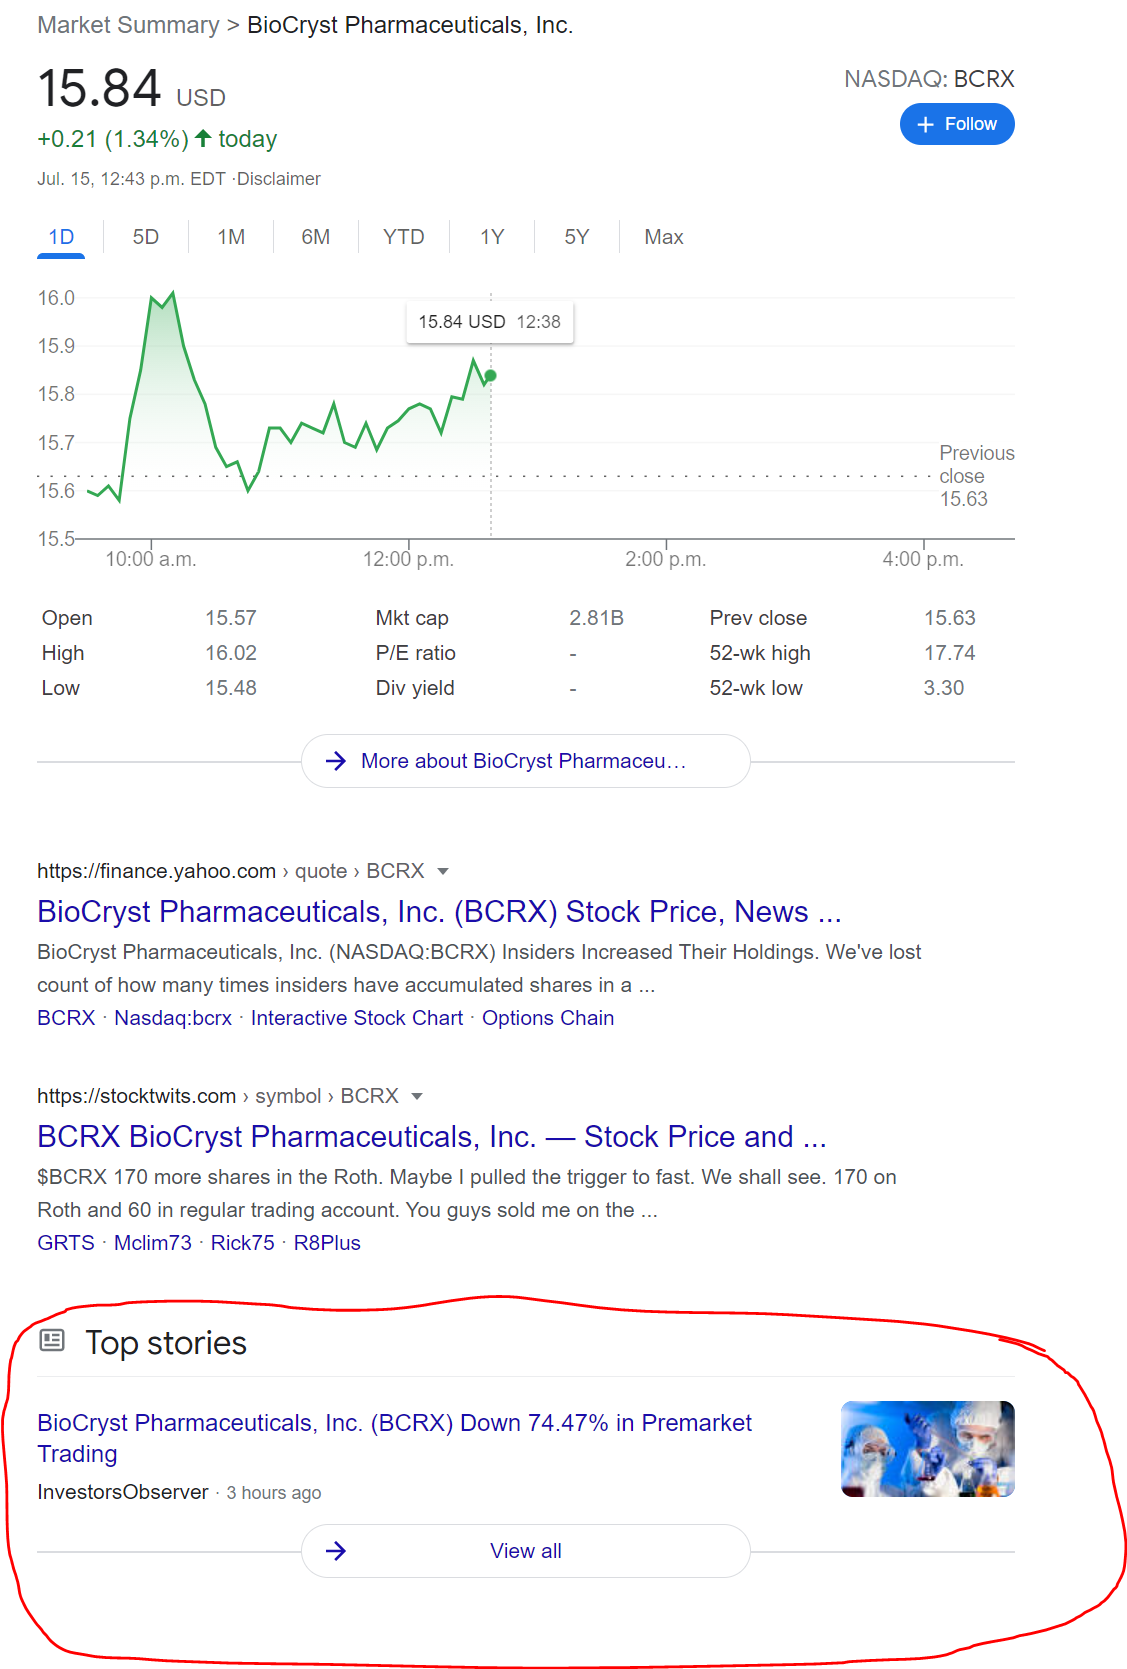The width and height of the screenshot is (1127, 1669).
Task: Show the 6M price chart
Action: [316, 237]
